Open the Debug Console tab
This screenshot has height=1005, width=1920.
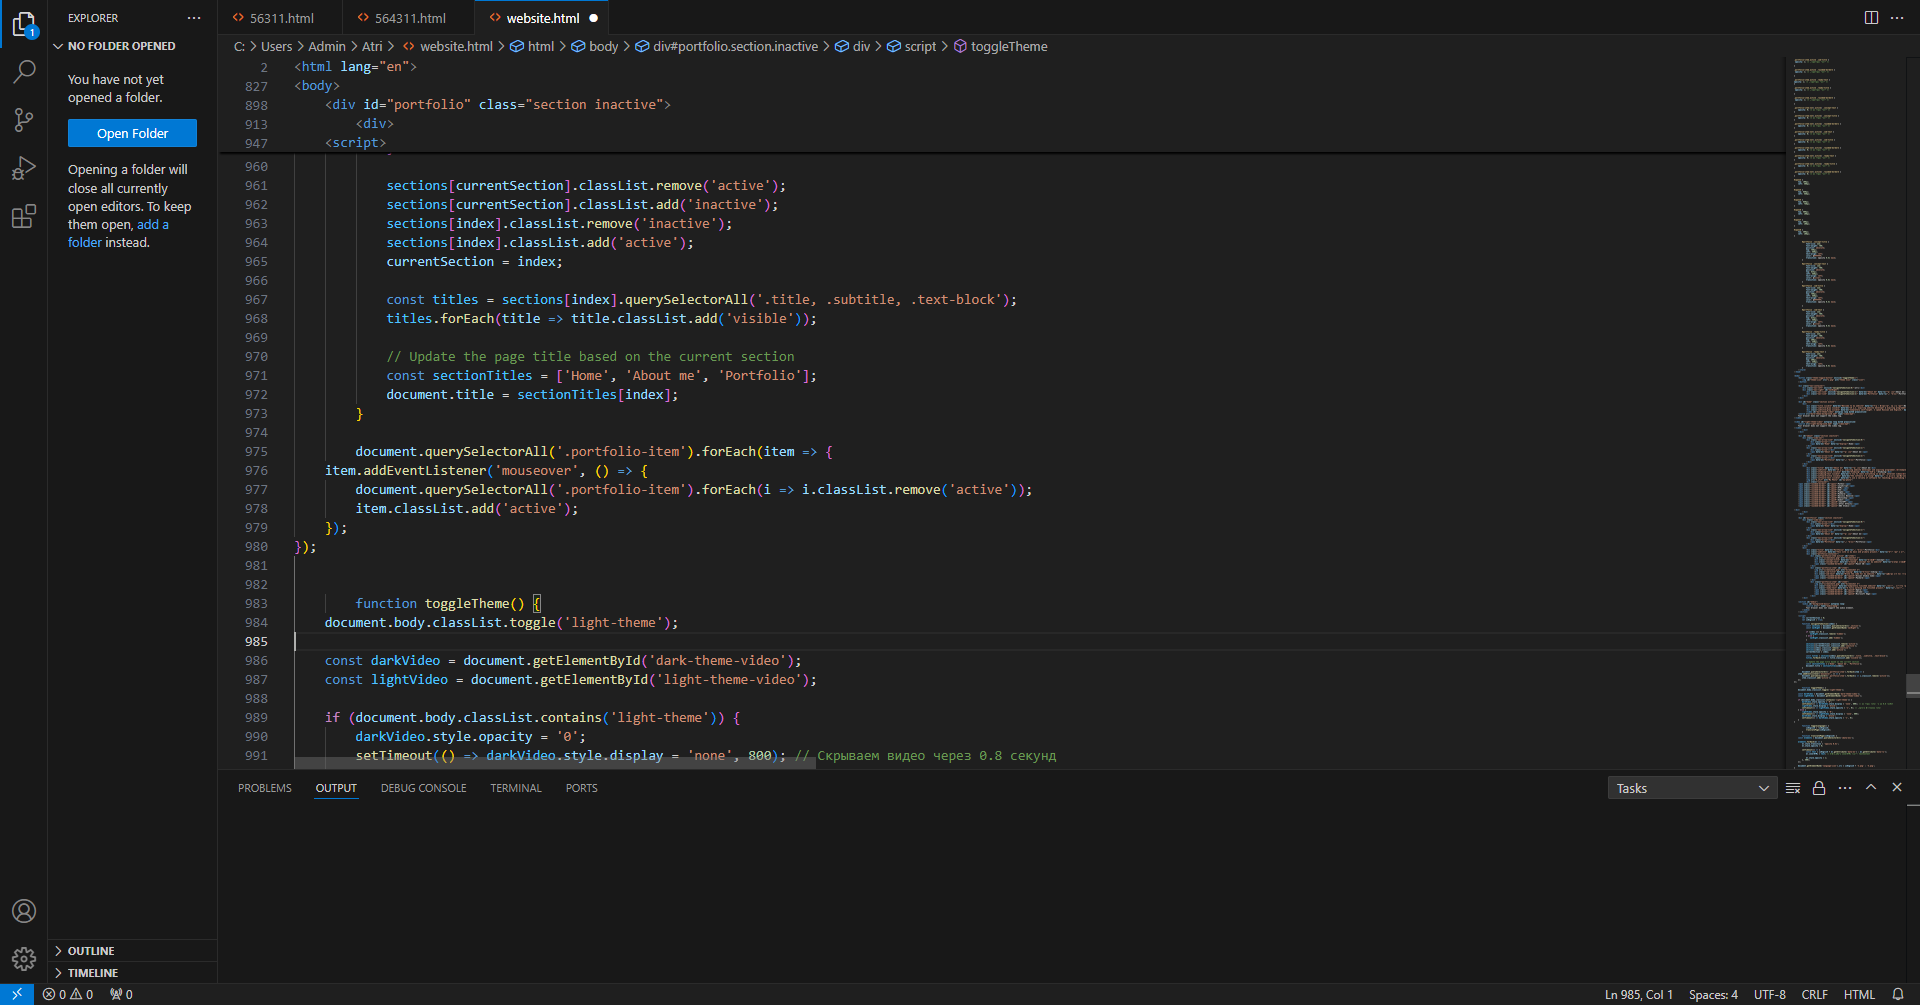(x=423, y=788)
